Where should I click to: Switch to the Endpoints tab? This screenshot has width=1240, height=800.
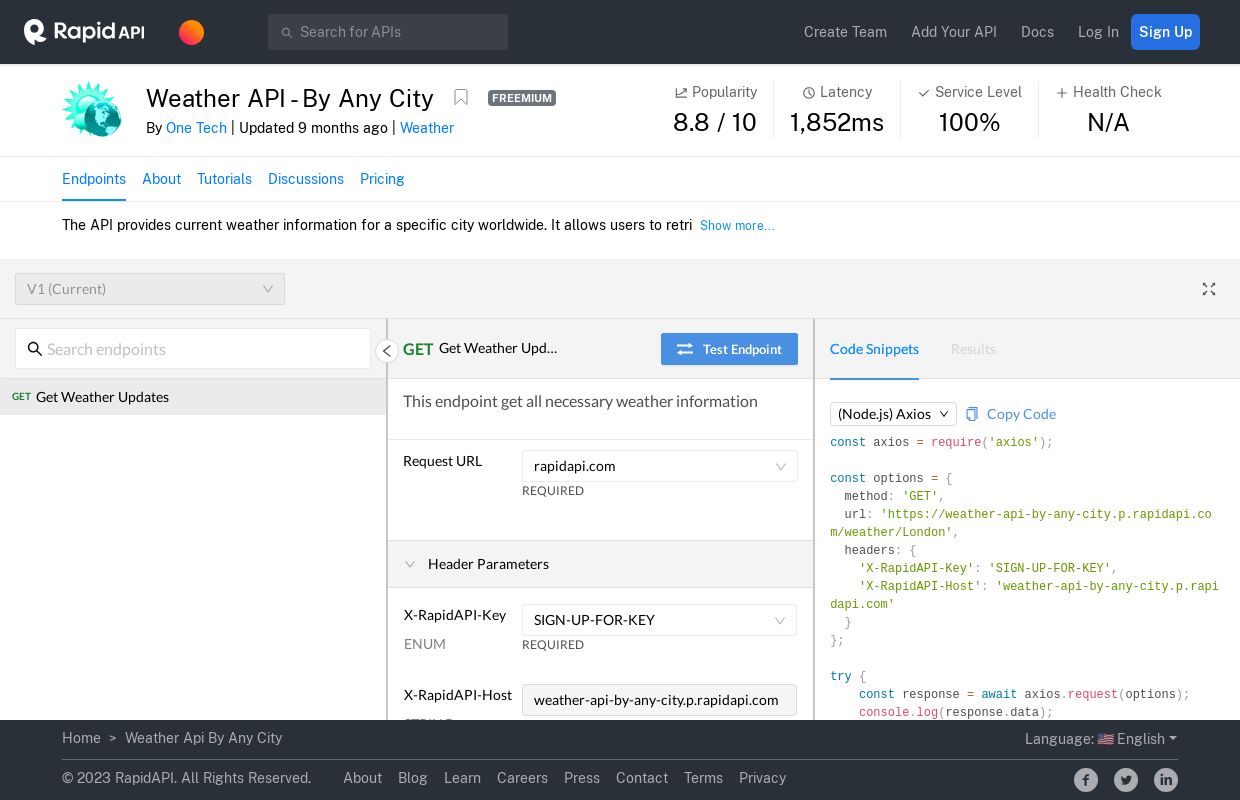94,179
